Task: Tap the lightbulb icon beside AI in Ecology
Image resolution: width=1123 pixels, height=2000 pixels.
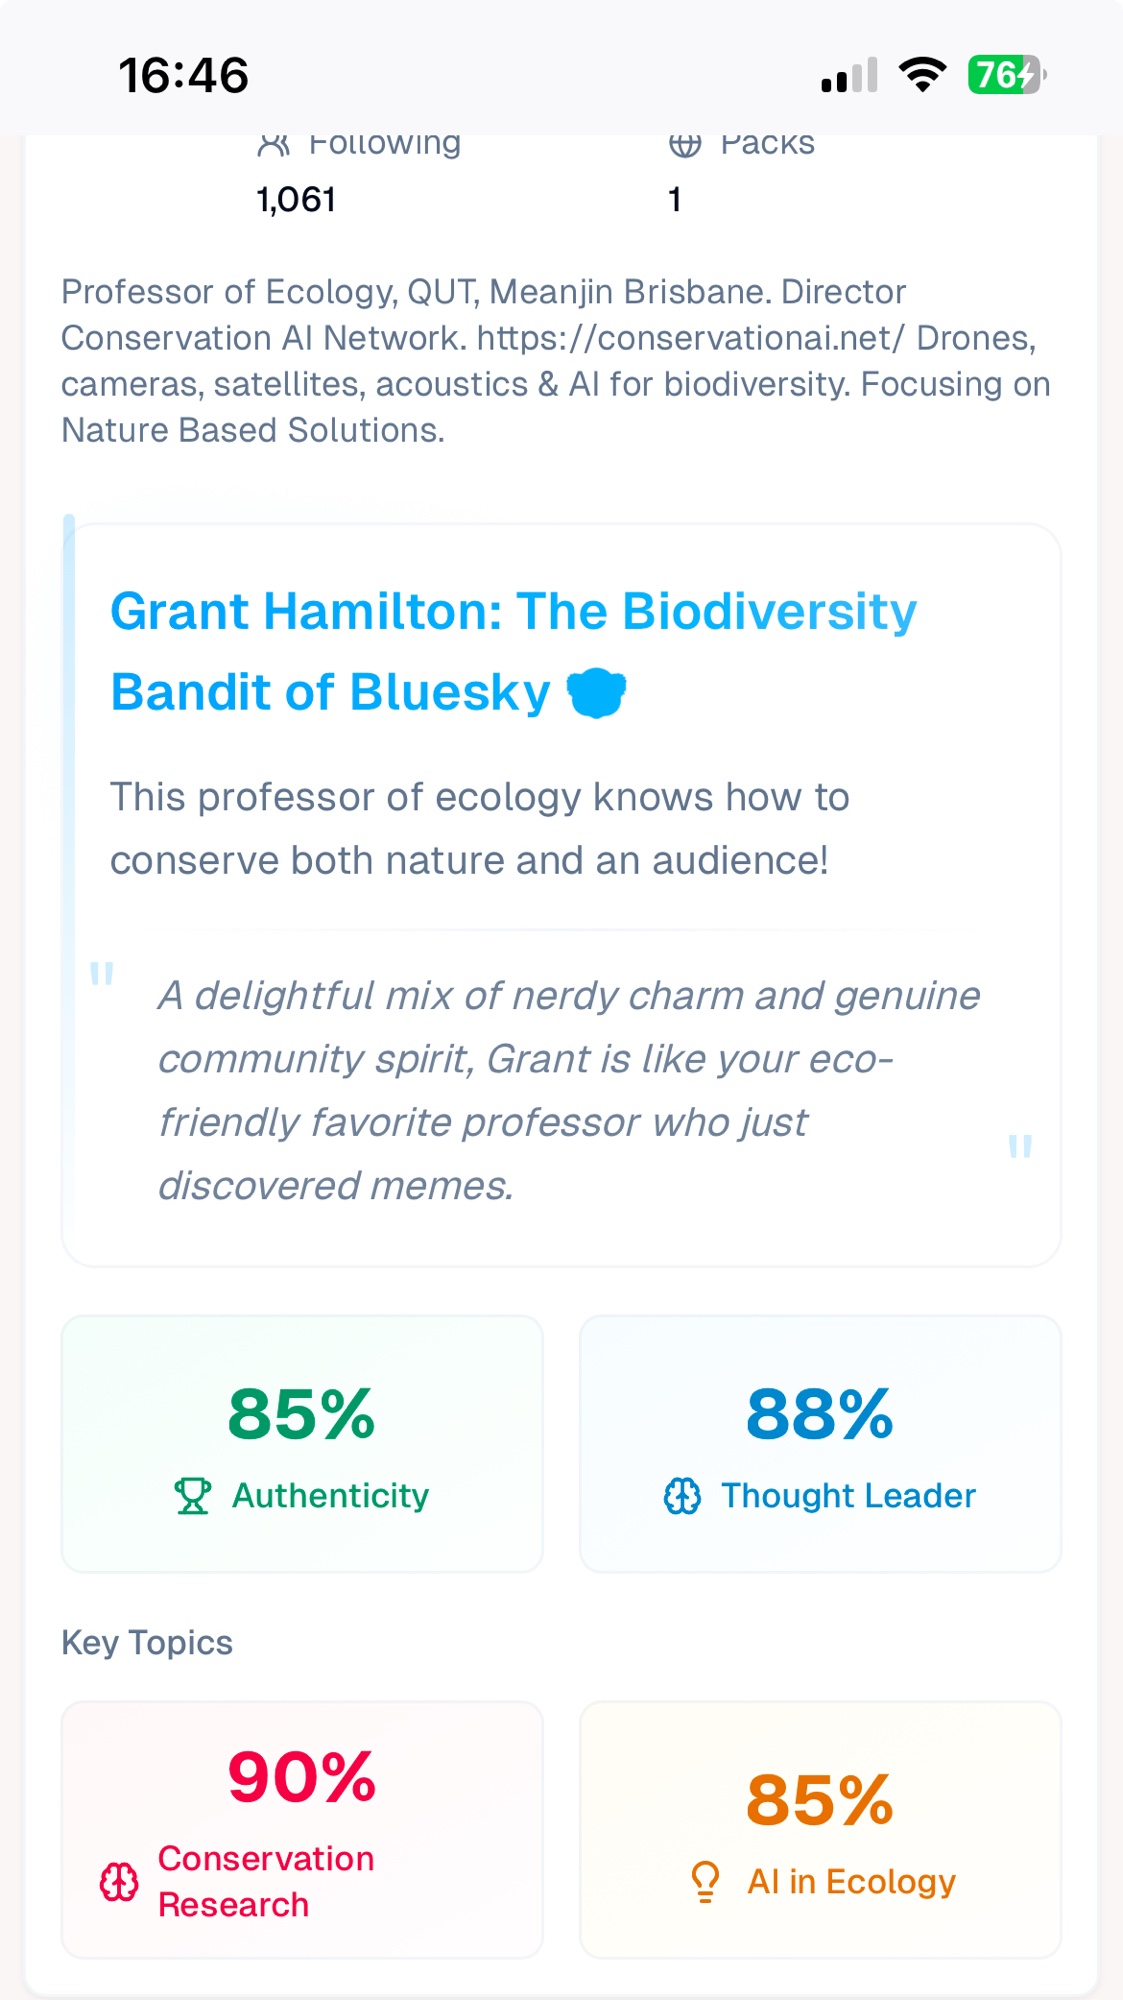Action: [705, 1881]
